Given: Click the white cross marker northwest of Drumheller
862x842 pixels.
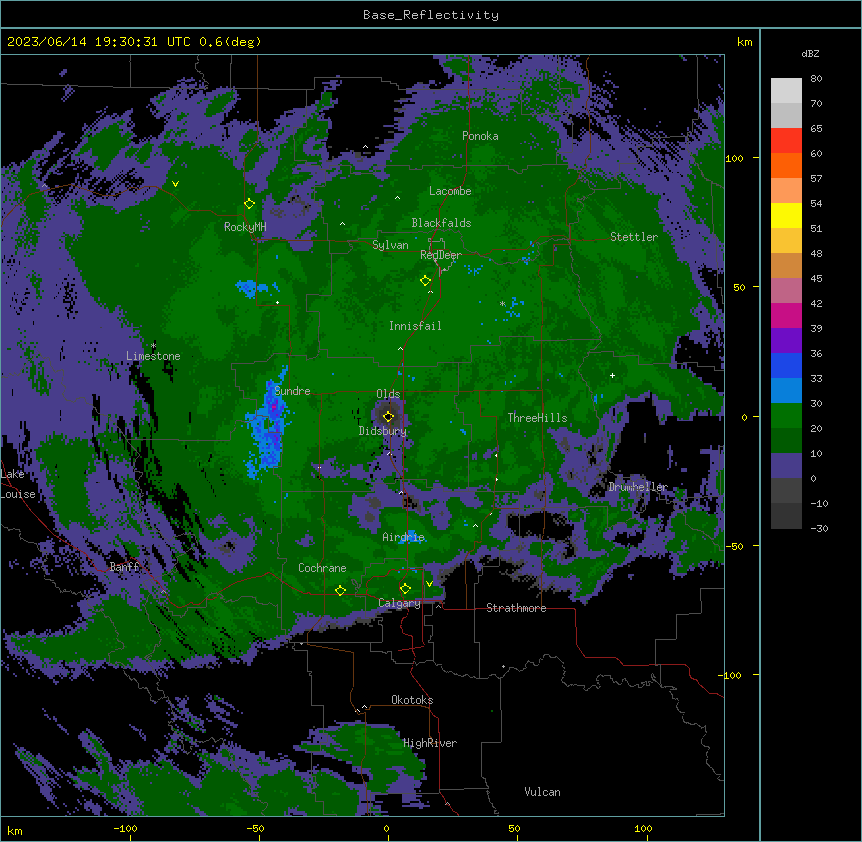Looking at the screenshot, I should click(x=612, y=375).
